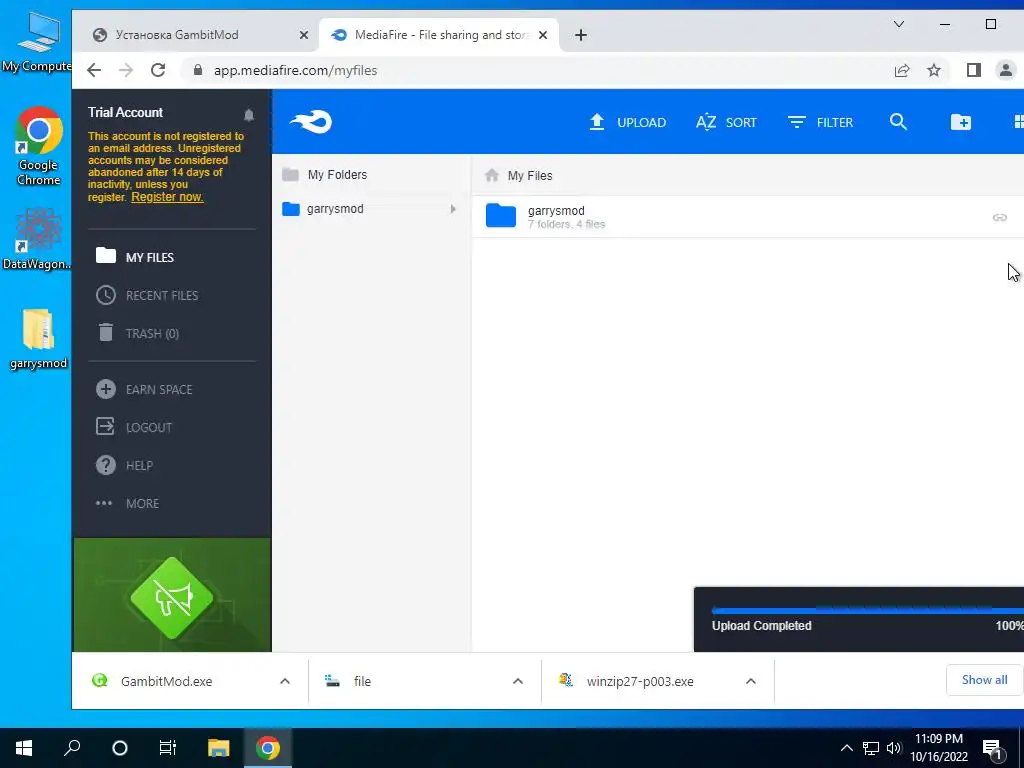Open taskbar search magnifier

pos(72,747)
